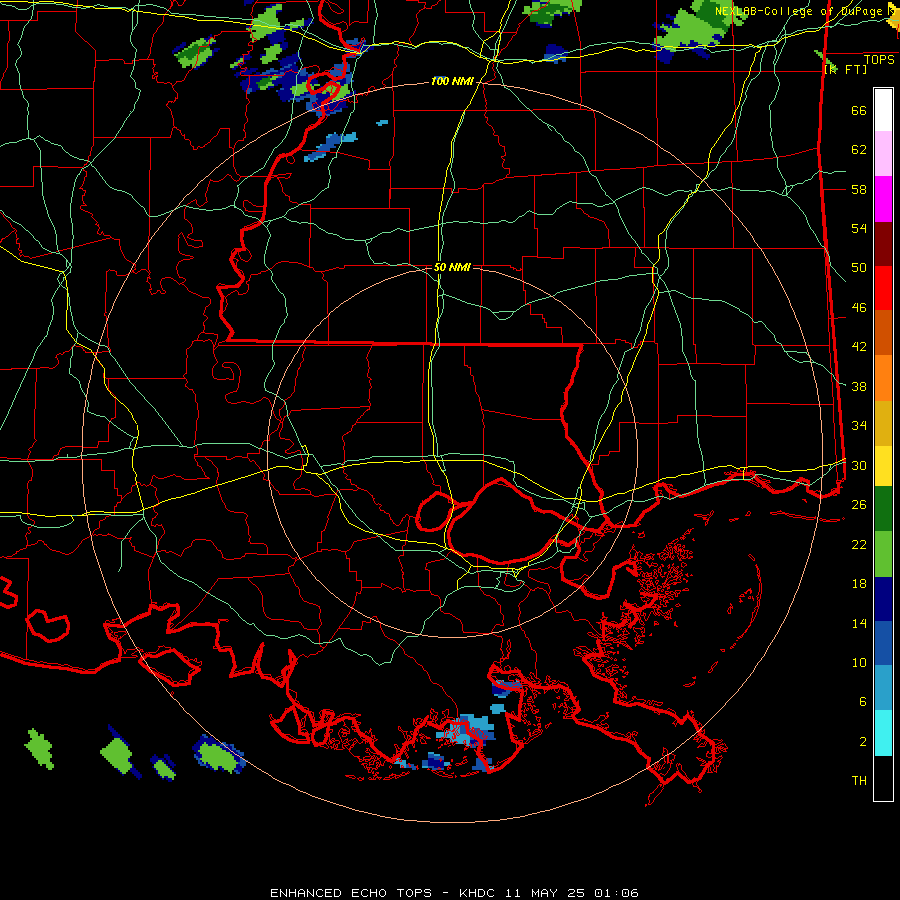Click the dark maroon swatch between 54 and 50

[883, 244]
